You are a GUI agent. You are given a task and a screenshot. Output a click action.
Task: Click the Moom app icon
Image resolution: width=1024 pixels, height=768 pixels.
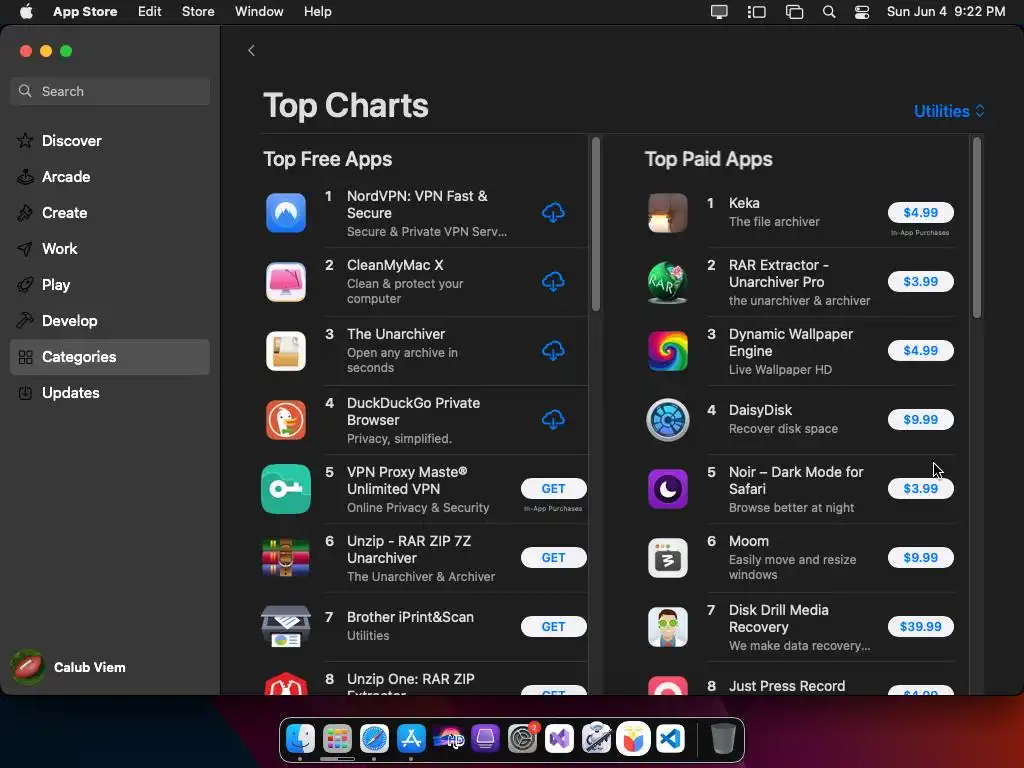[667, 558]
